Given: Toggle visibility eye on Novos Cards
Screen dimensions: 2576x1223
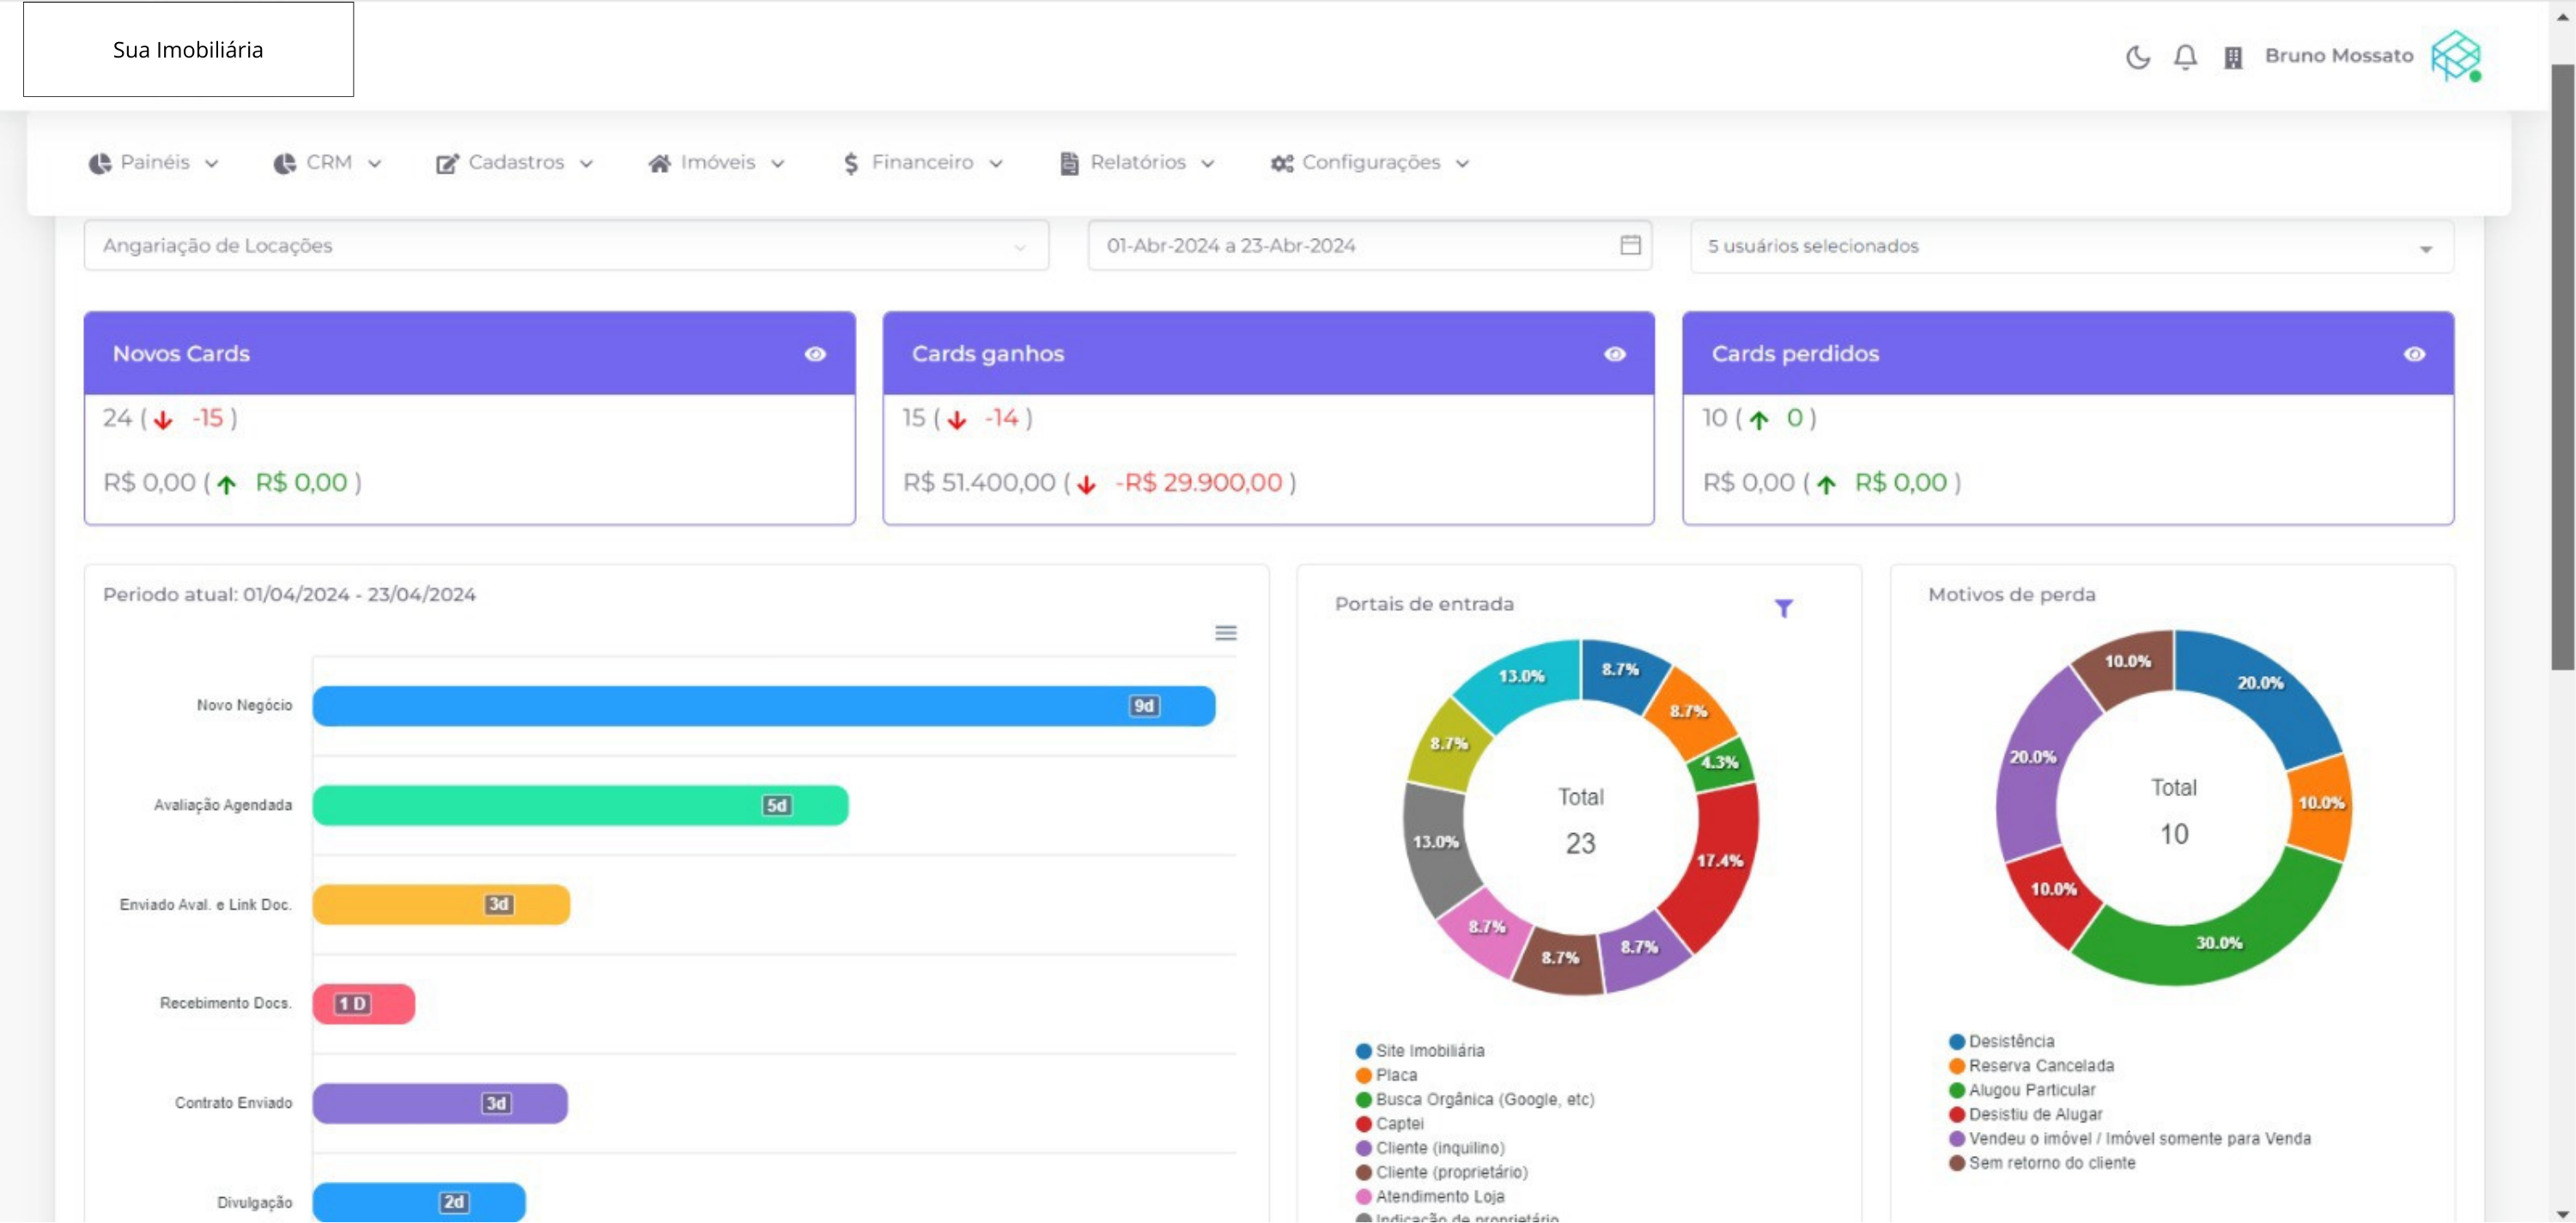Looking at the screenshot, I should click(x=815, y=354).
